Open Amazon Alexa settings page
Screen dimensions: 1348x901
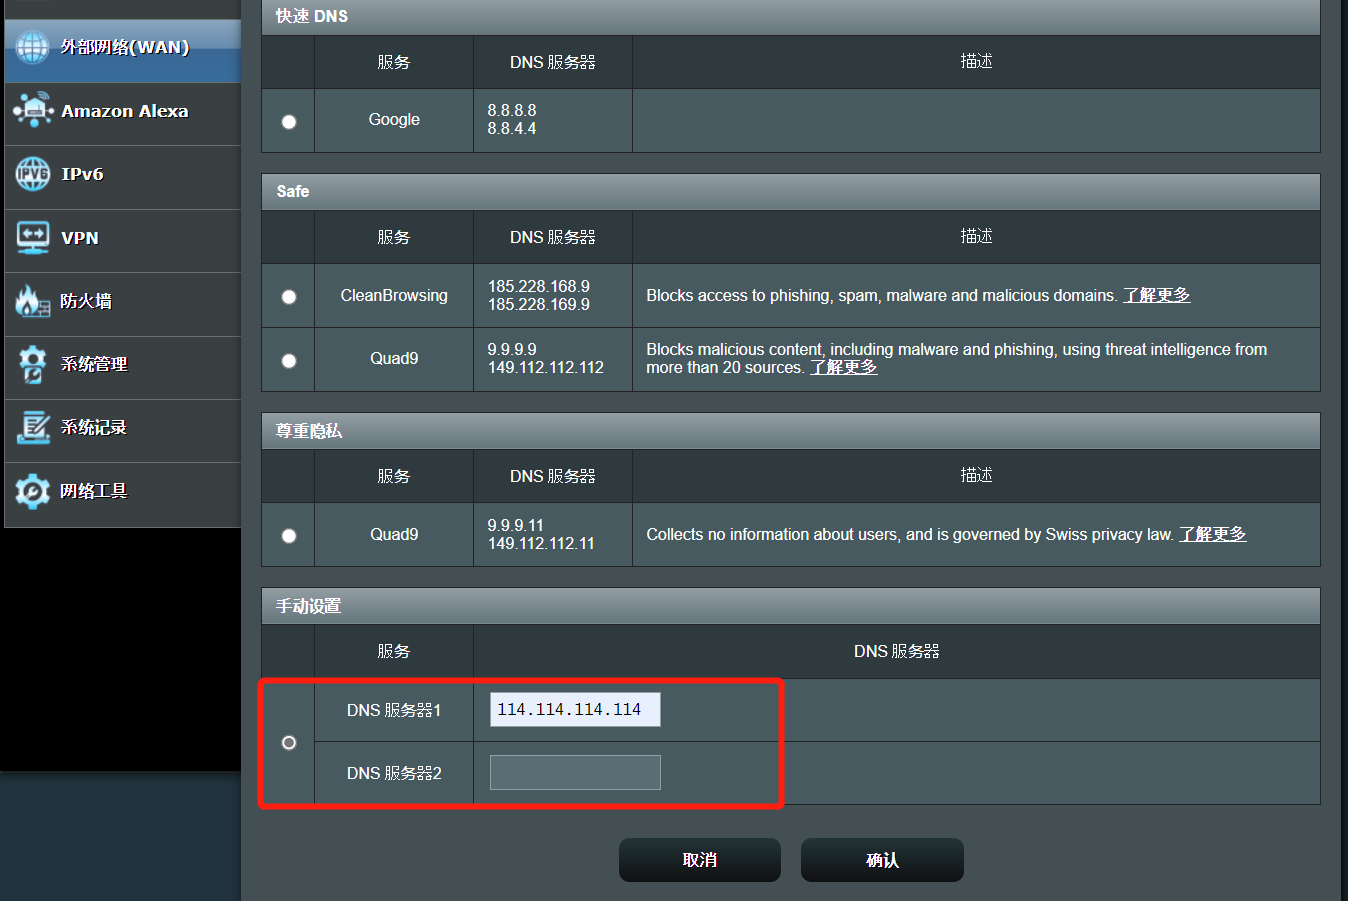point(123,114)
